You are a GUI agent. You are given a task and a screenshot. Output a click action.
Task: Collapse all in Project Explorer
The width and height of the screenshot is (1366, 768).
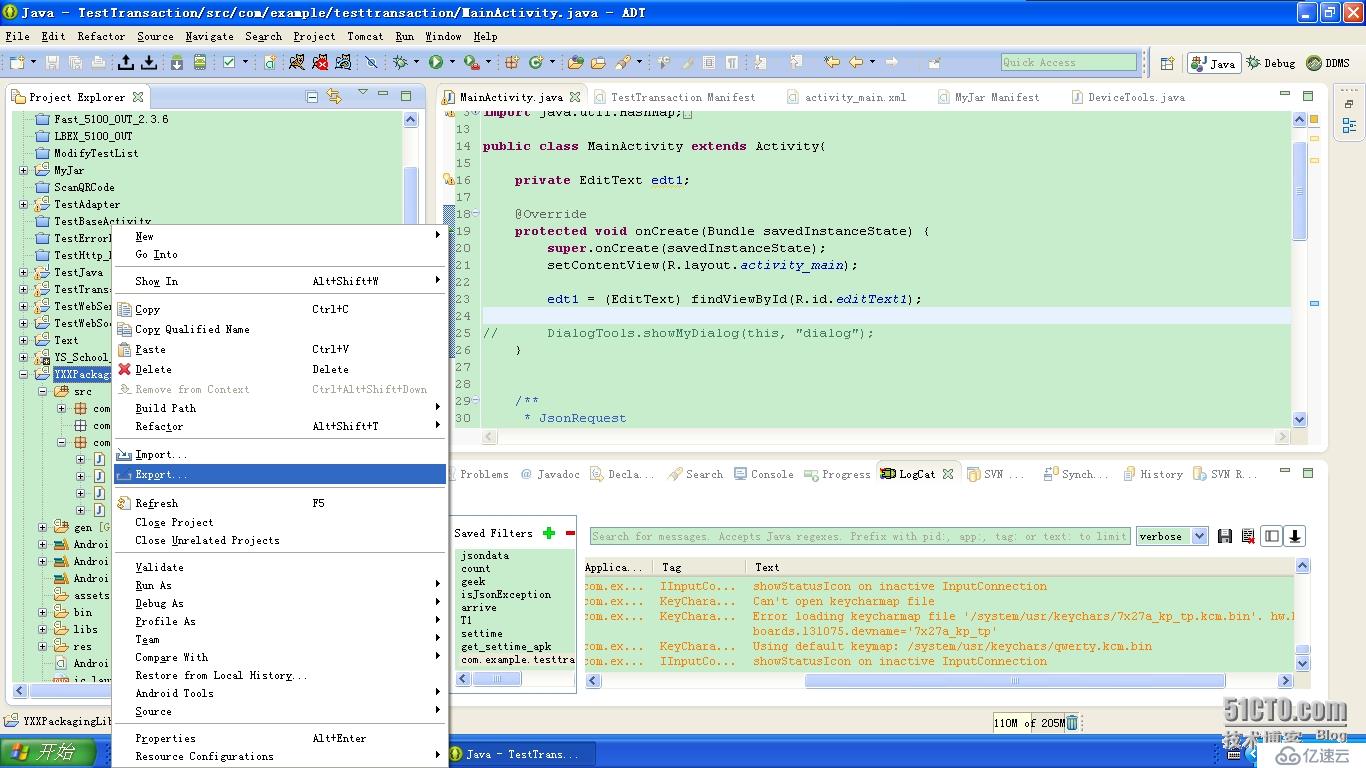pyautogui.click(x=312, y=97)
